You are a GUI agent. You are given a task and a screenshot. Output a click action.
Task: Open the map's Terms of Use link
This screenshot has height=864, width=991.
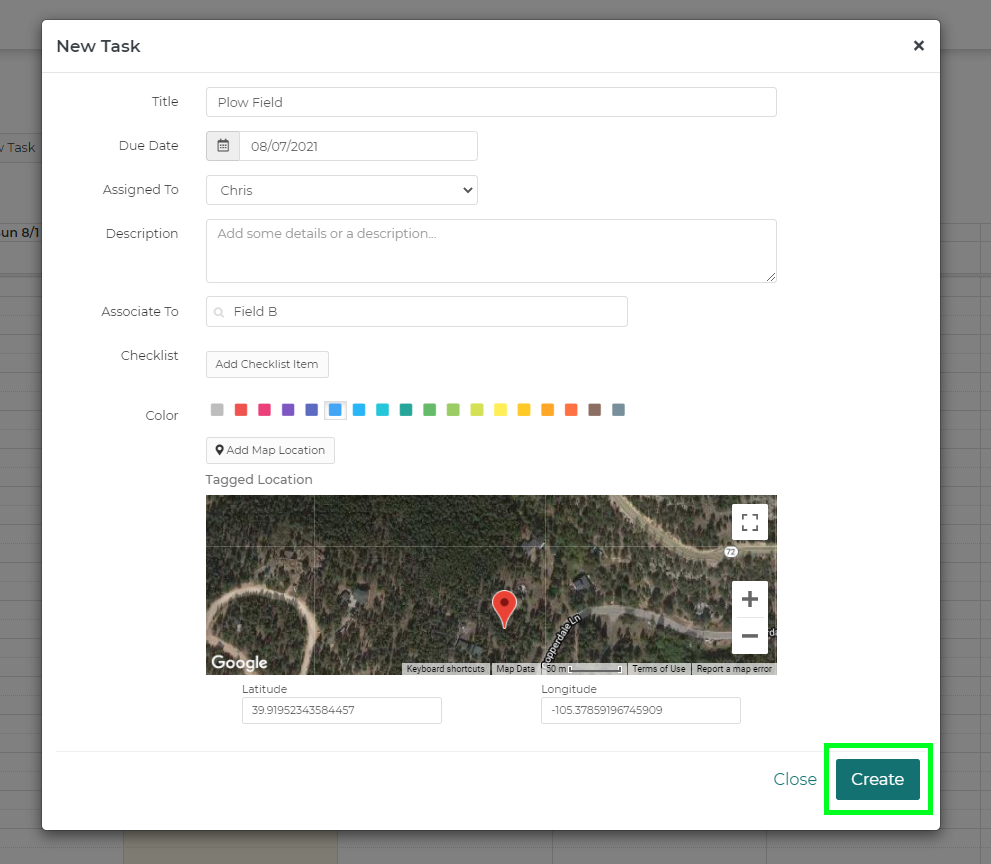click(x=659, y=669)
